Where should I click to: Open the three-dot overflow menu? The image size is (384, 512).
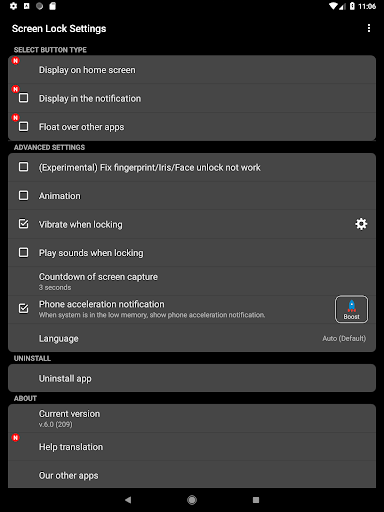click(369, 28)
